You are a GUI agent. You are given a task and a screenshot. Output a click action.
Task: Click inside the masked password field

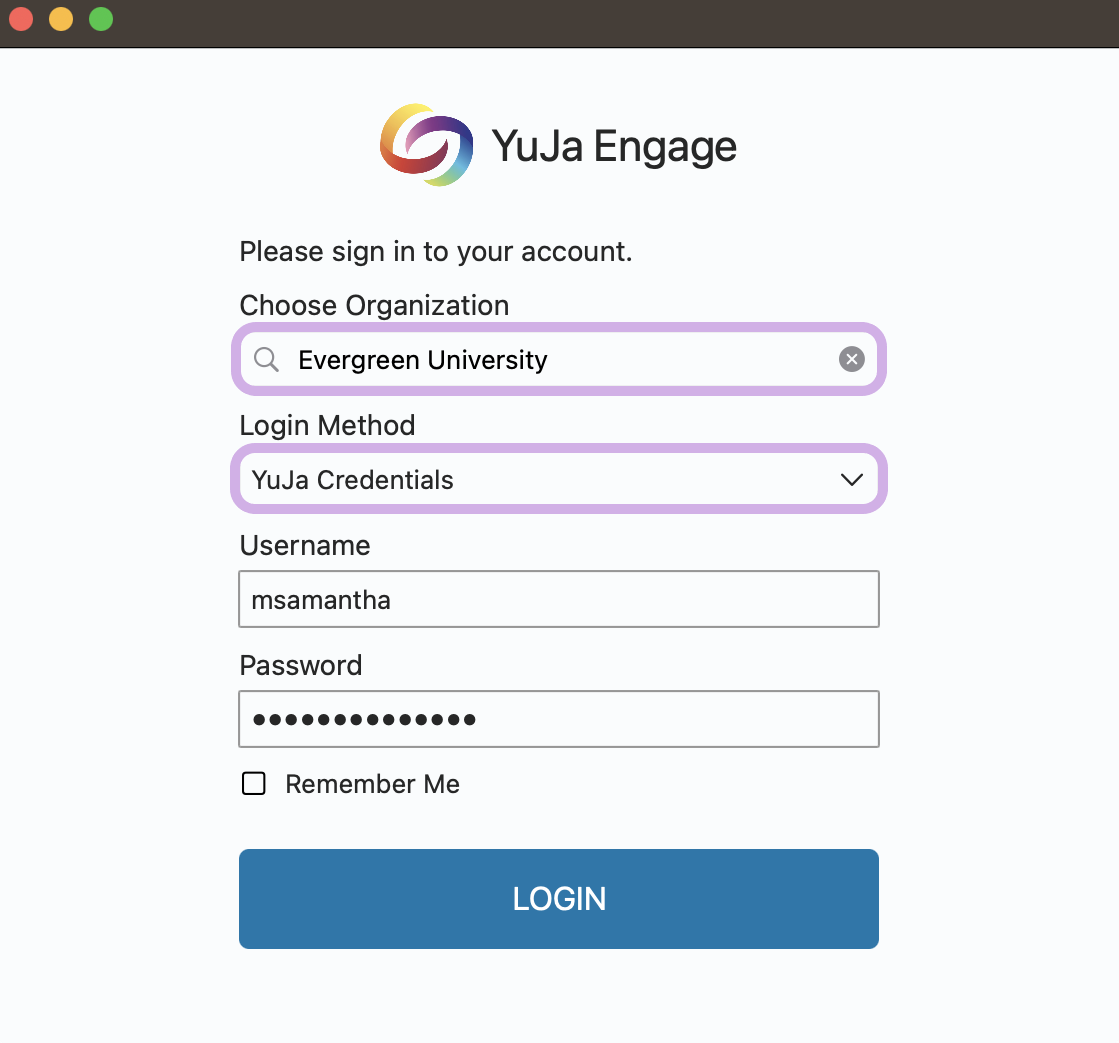coord(558,719)
